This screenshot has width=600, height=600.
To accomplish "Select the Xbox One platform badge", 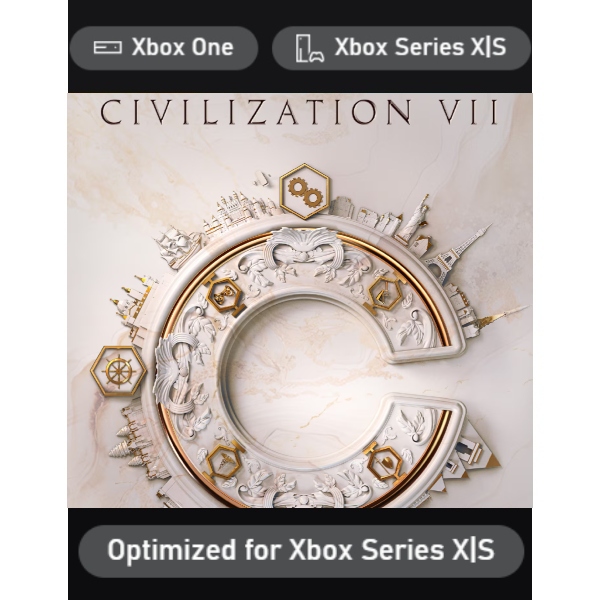I will tap(164, 48).
